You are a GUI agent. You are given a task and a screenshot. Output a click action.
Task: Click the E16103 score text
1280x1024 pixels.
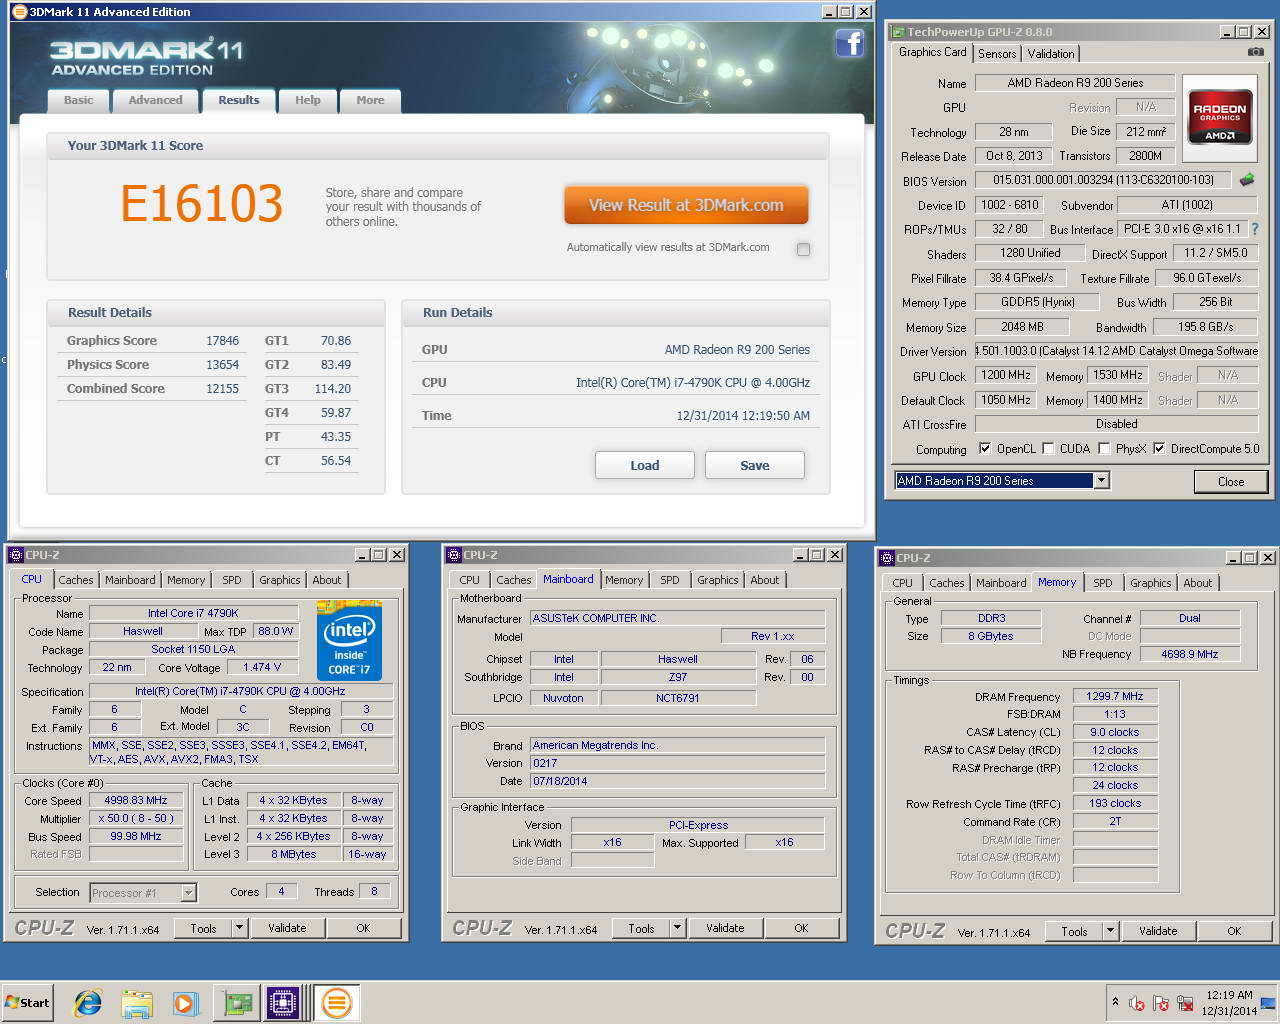[x=202, y=203]
